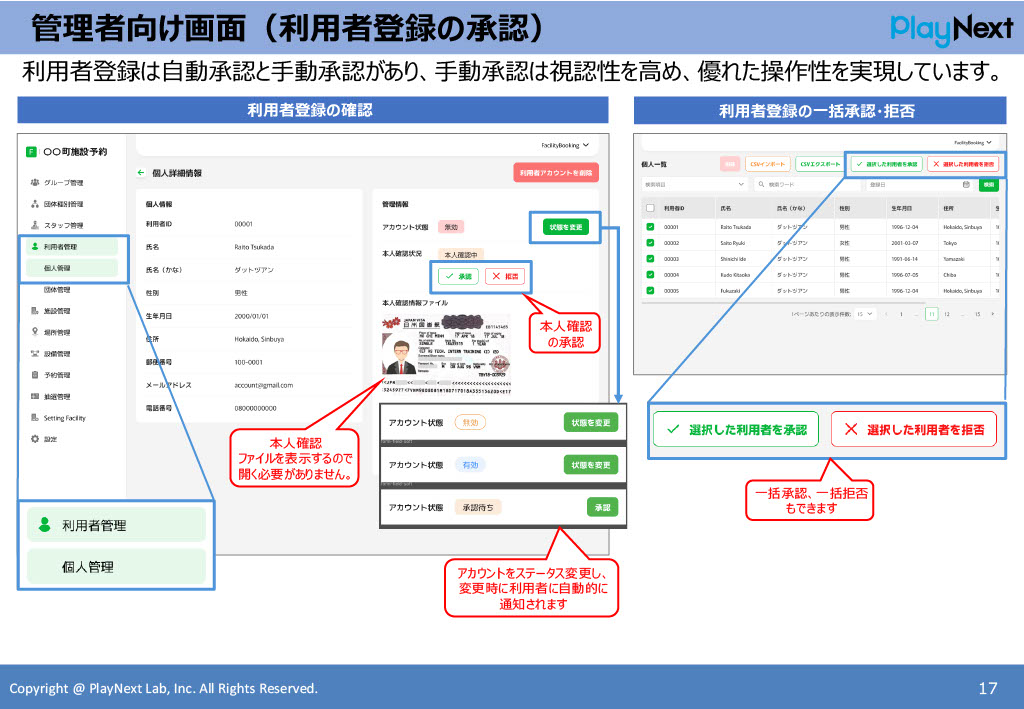Click the magnifier icon in the 検索ワード field
The width and height of the screenshot is (1024, 709).
tap(762, 184)
